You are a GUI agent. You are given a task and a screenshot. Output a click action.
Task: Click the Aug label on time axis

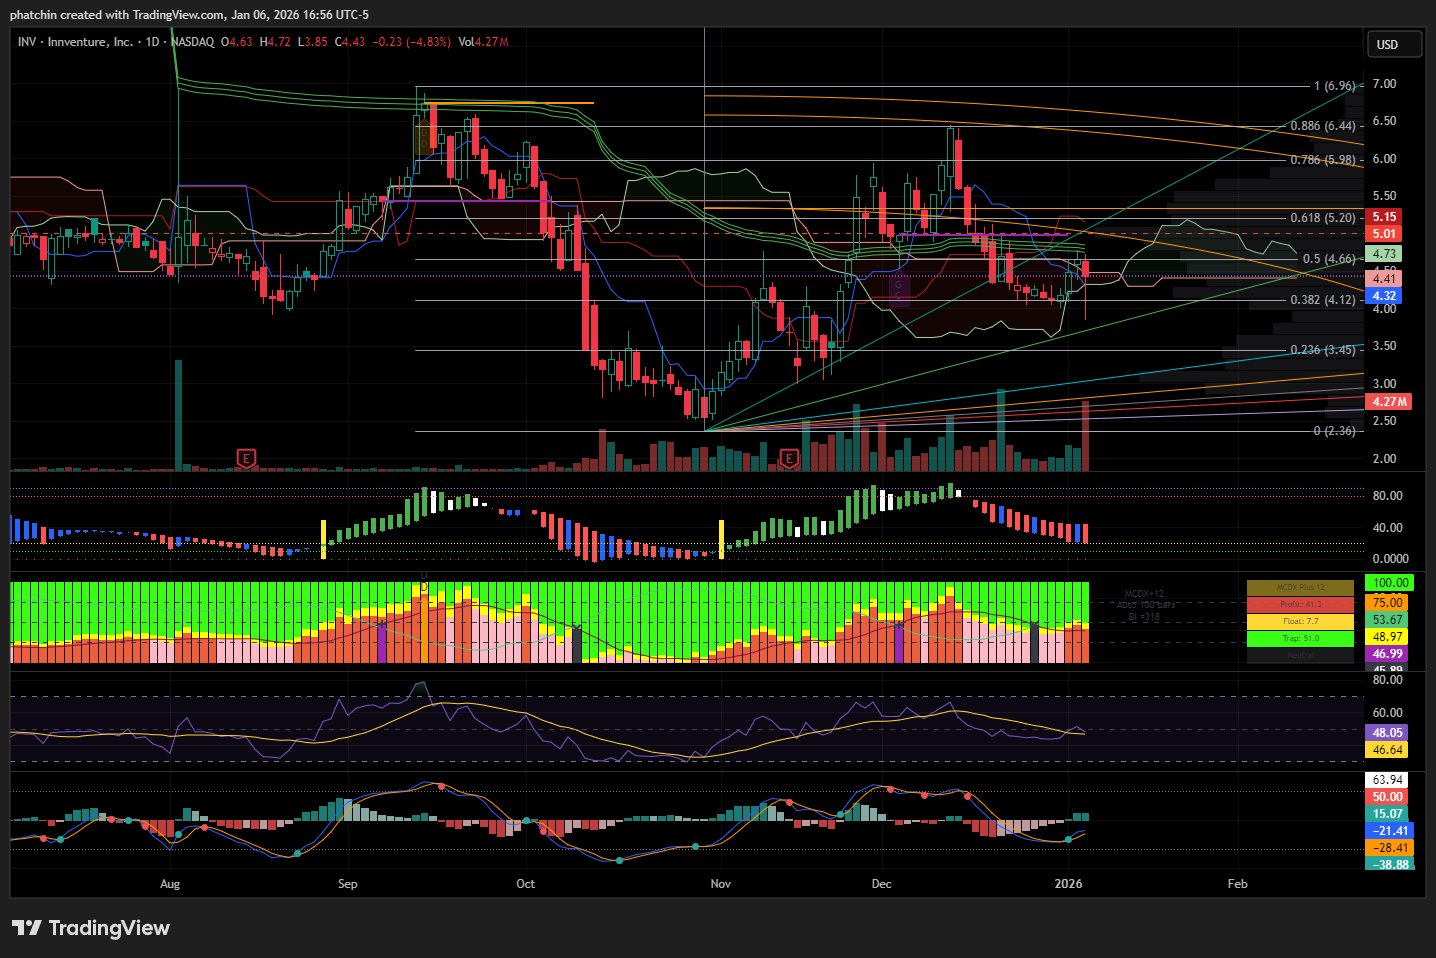[x=170, y=884]
